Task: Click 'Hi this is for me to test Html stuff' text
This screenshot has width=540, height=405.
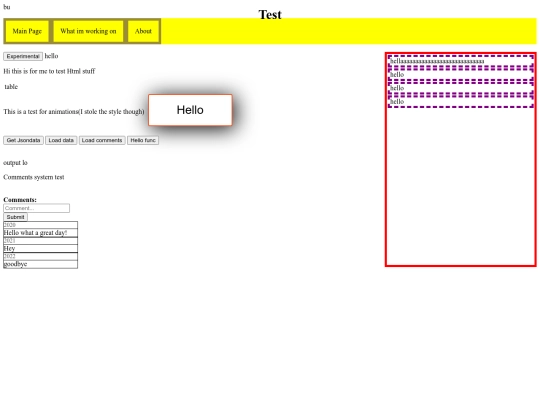Action: [x=49, y=71]
